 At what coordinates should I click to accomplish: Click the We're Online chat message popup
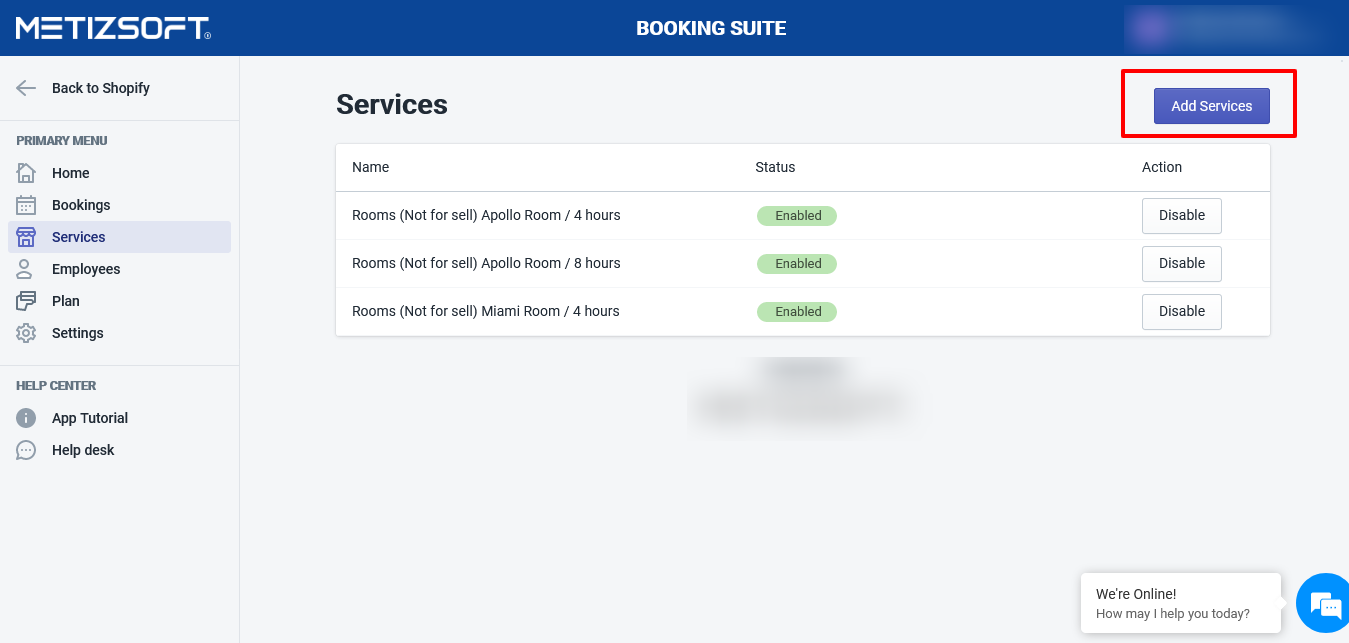pyautogui.click(x=1180, y=603)
